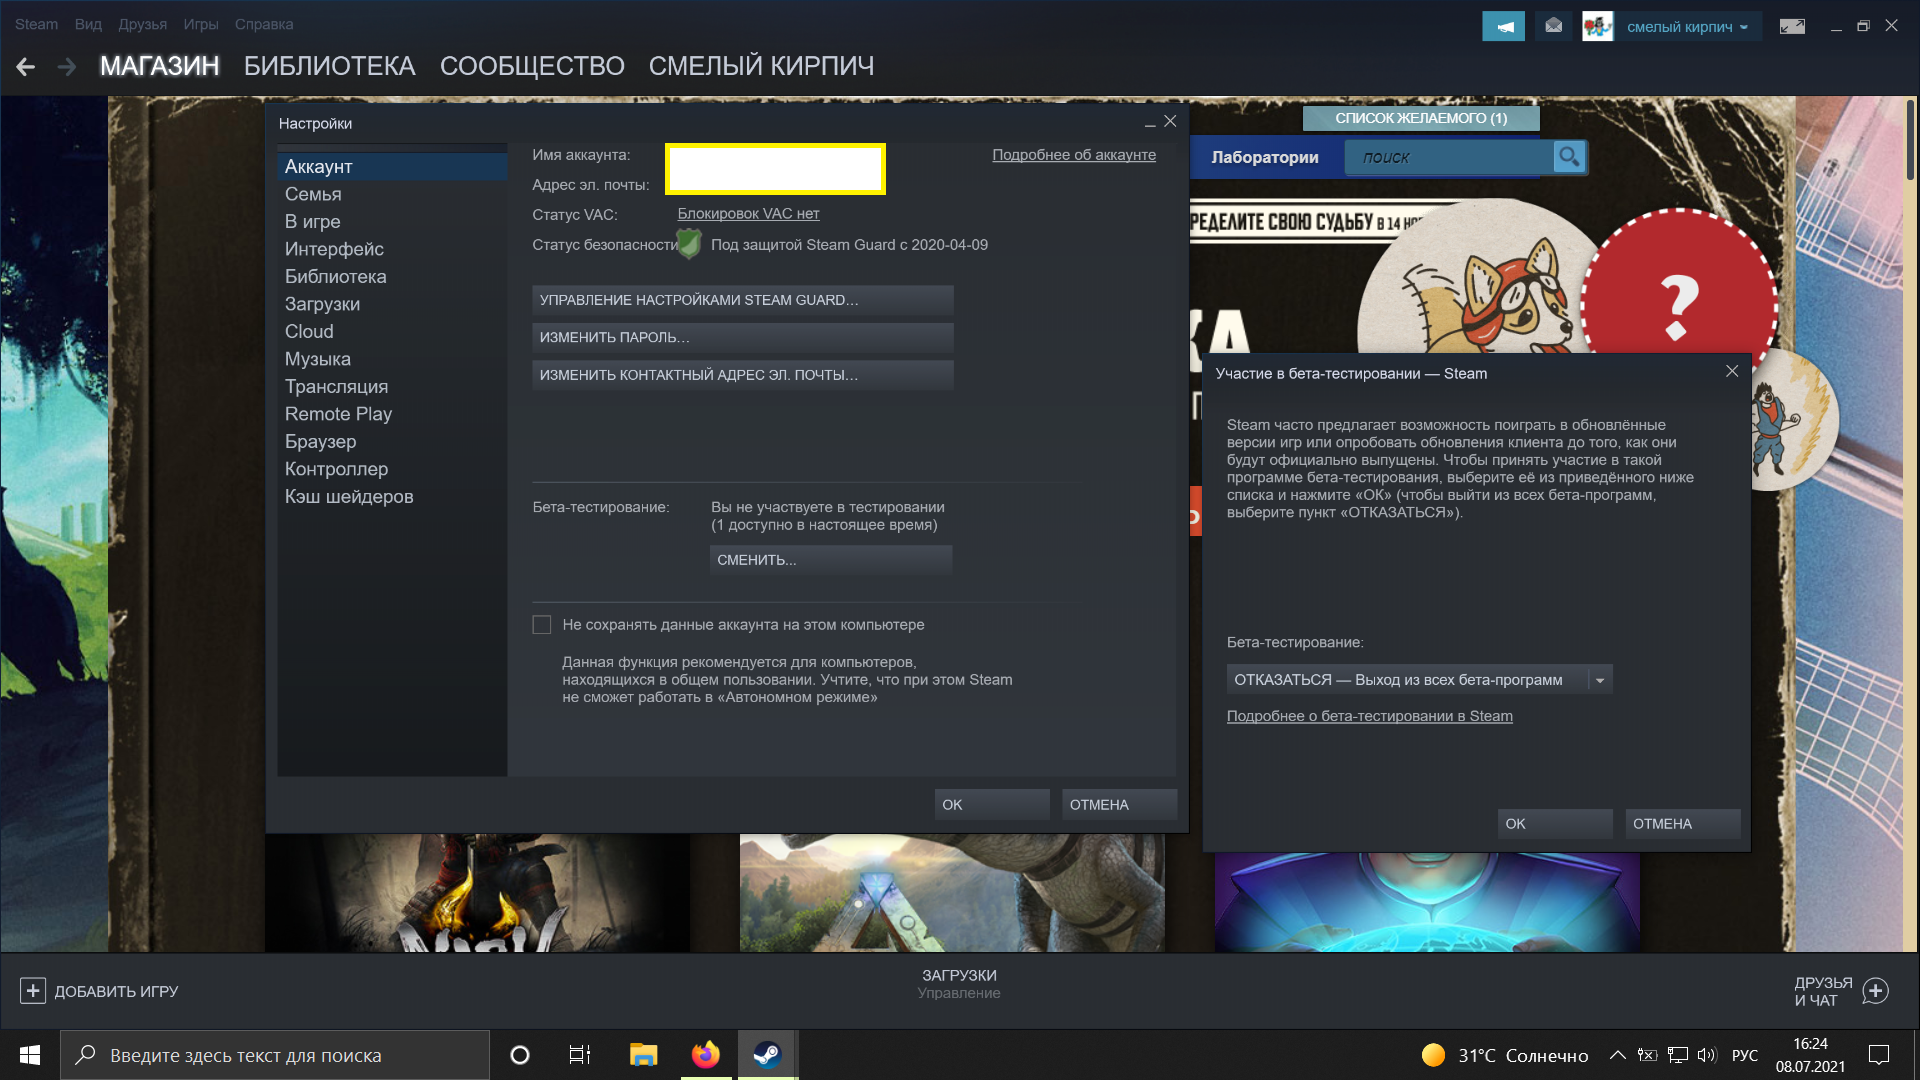Close the beta participation dialog
Screen dimensions: 1920x1080
click(1732, 371)
